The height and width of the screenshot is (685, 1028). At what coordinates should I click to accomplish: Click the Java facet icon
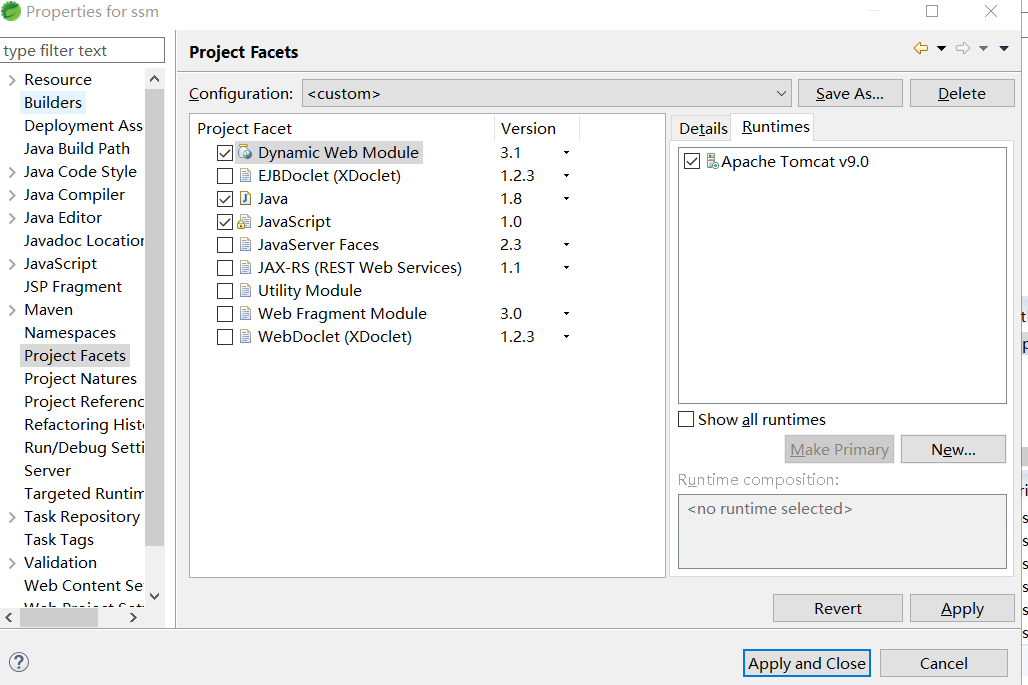coord(245,199)
